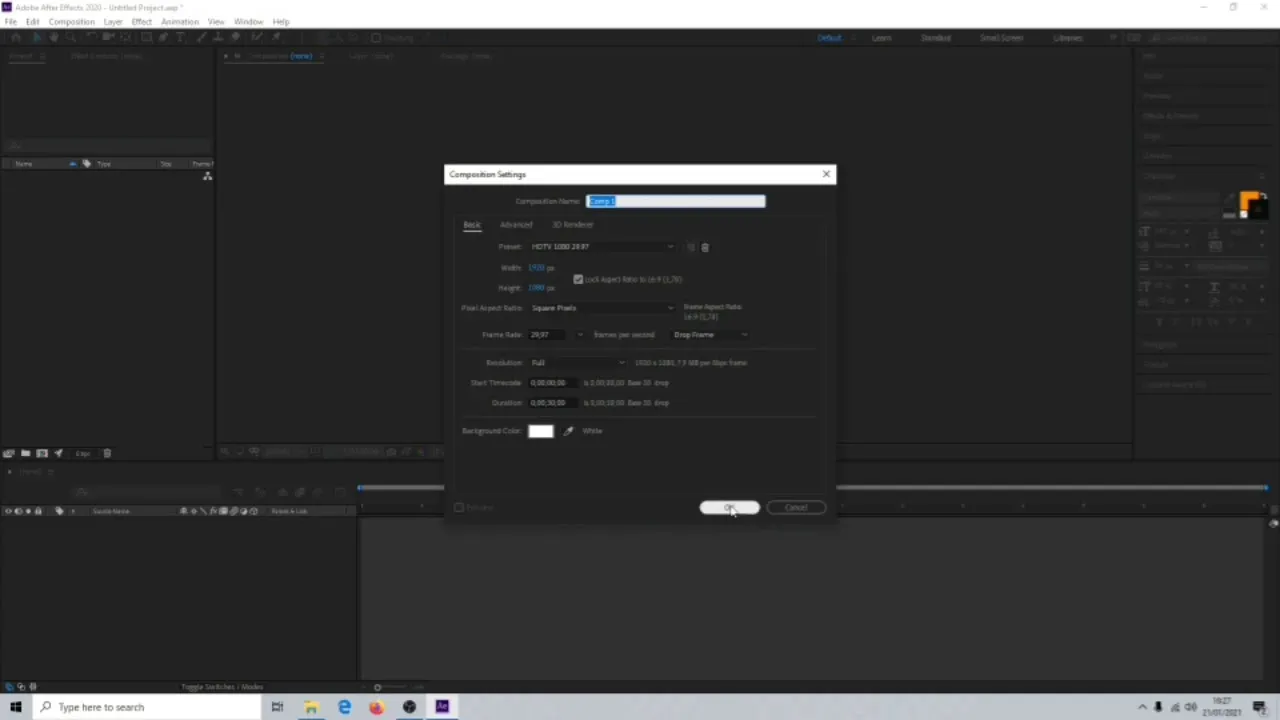This screenshot has width=1280, height=720.
Task: Toggle the video eye column switch in timeline
Action: 8,511
